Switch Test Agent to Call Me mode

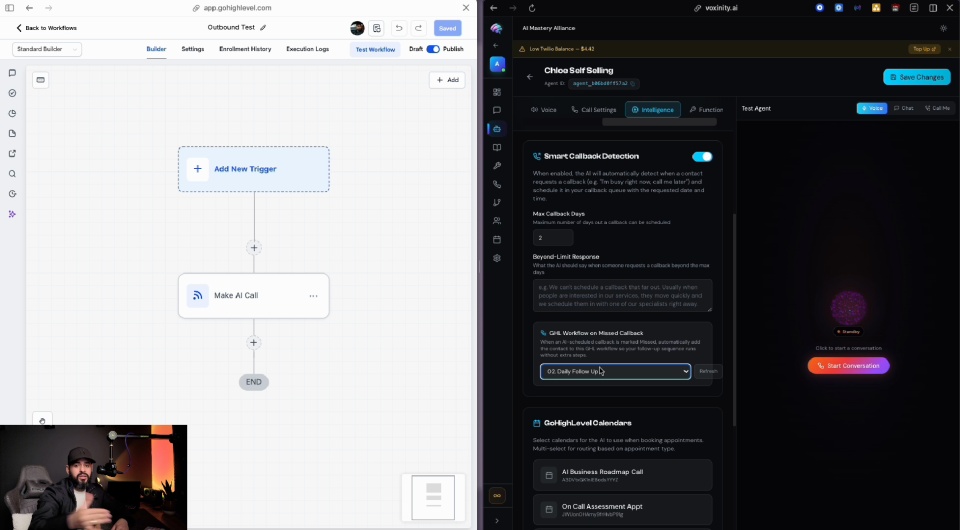coord(937,108)
